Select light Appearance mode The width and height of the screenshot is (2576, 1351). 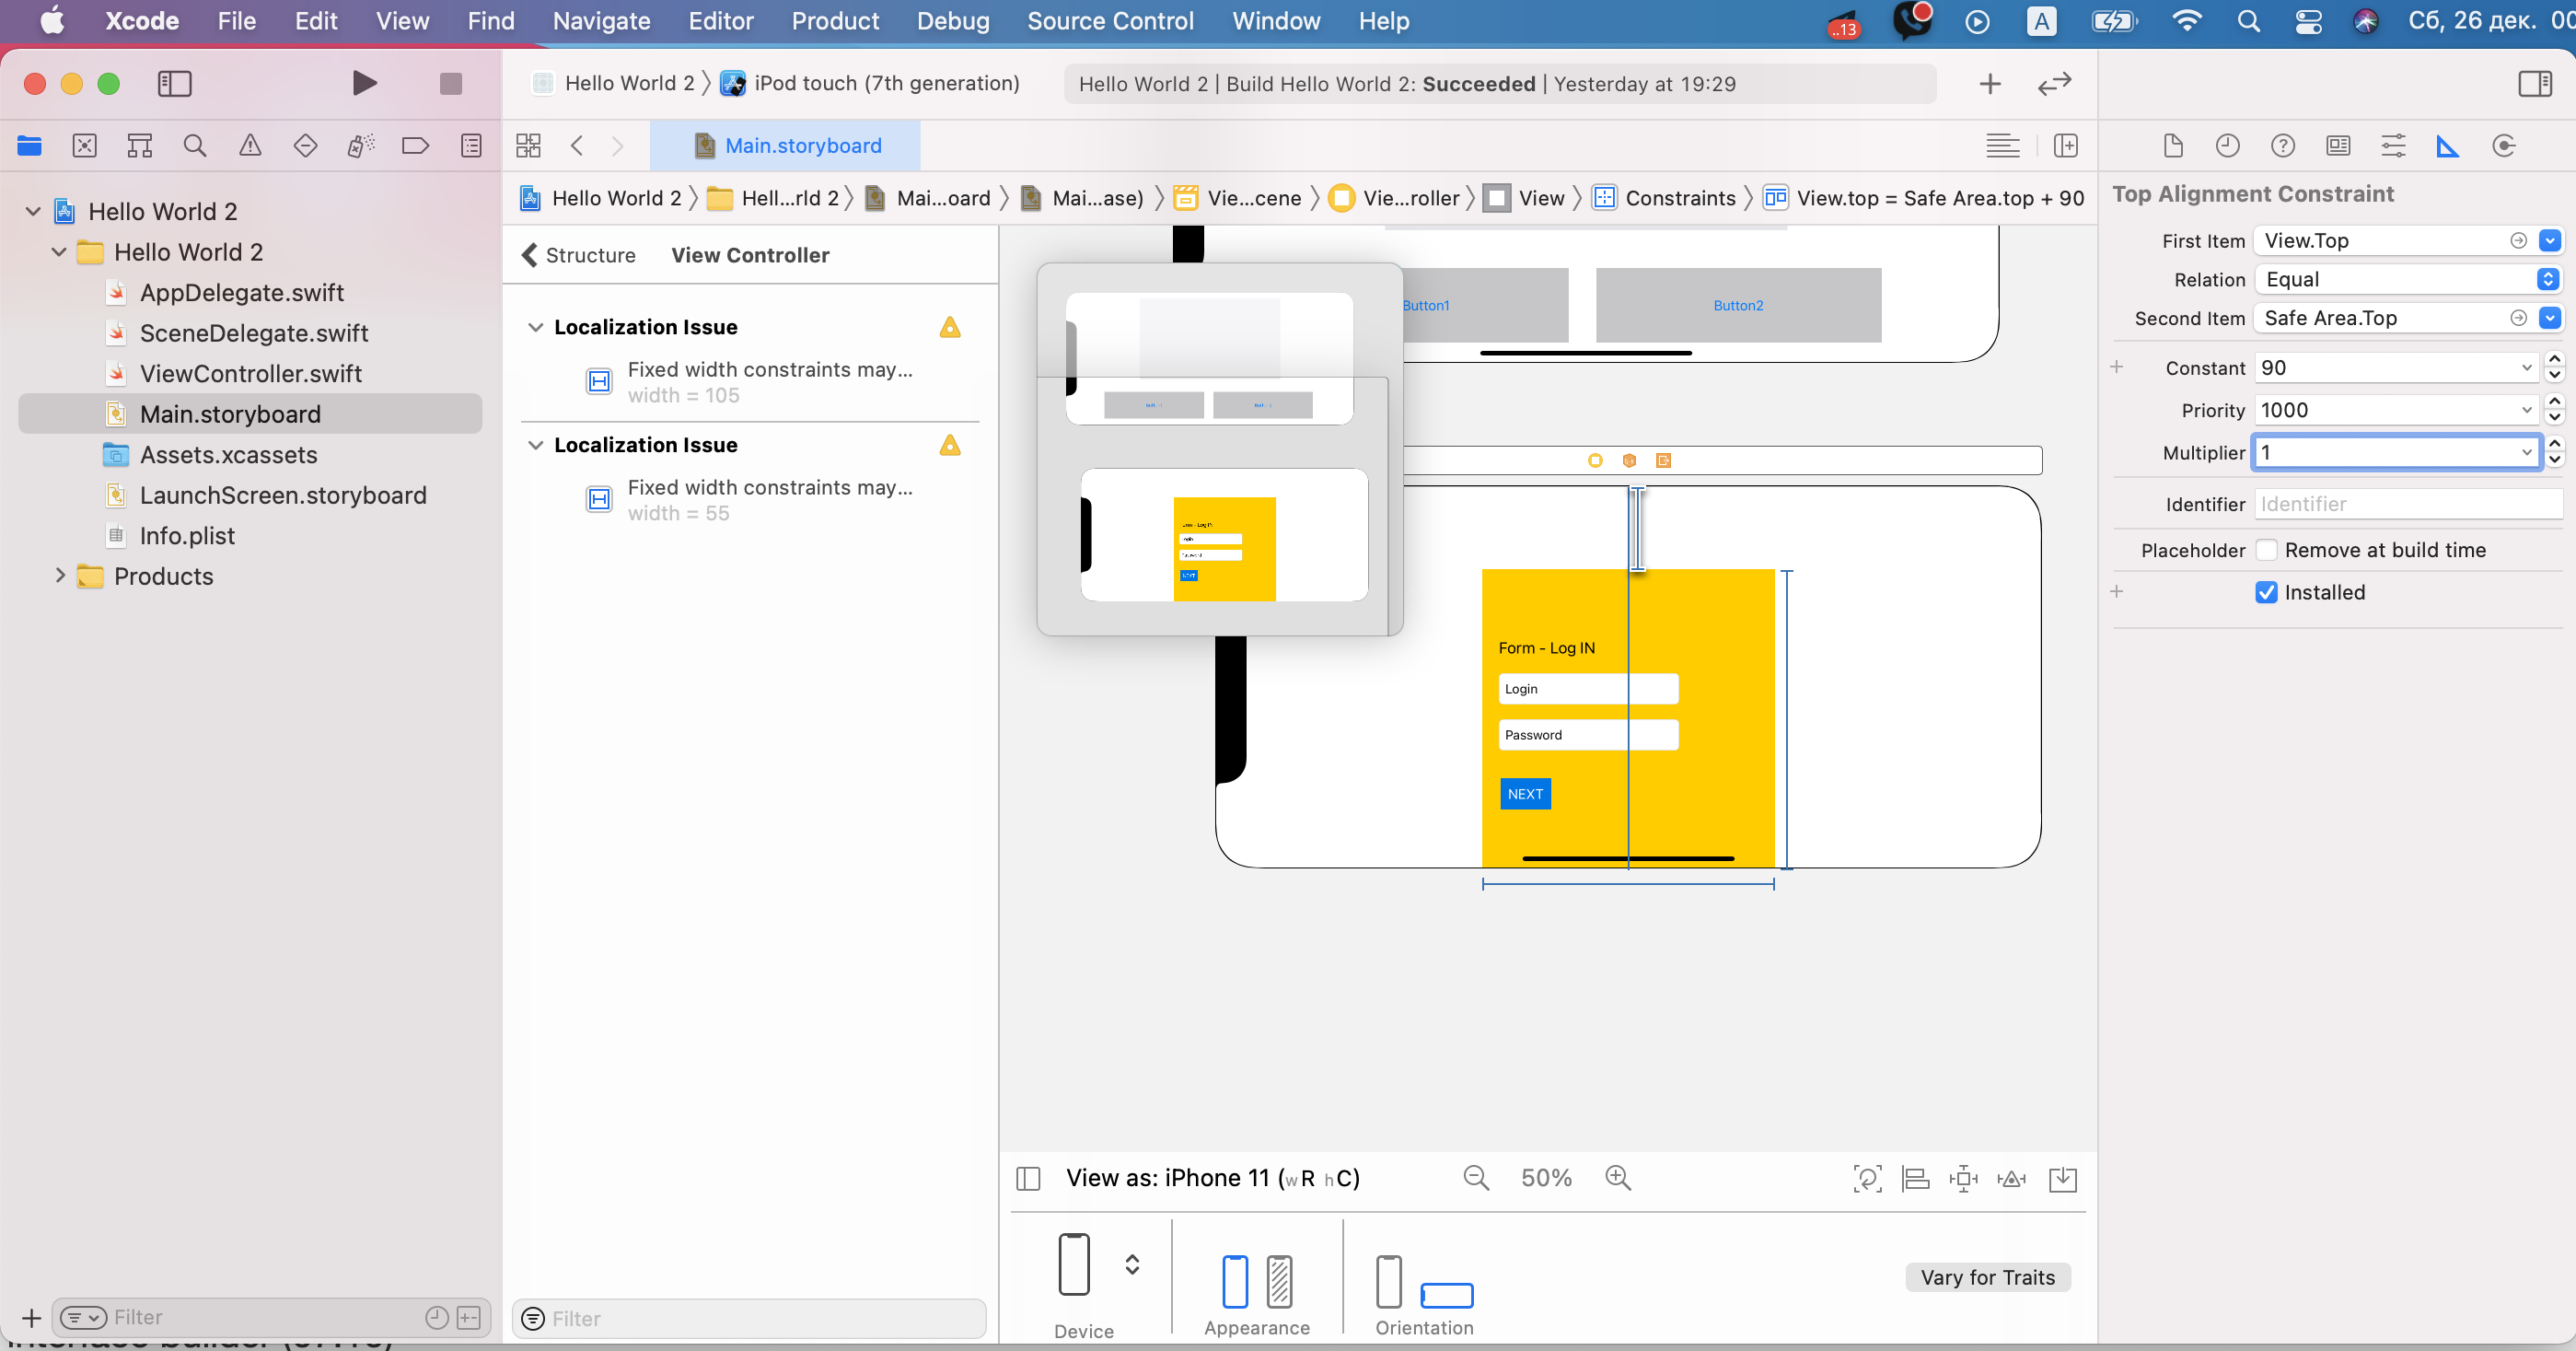pos(1235,1281)
